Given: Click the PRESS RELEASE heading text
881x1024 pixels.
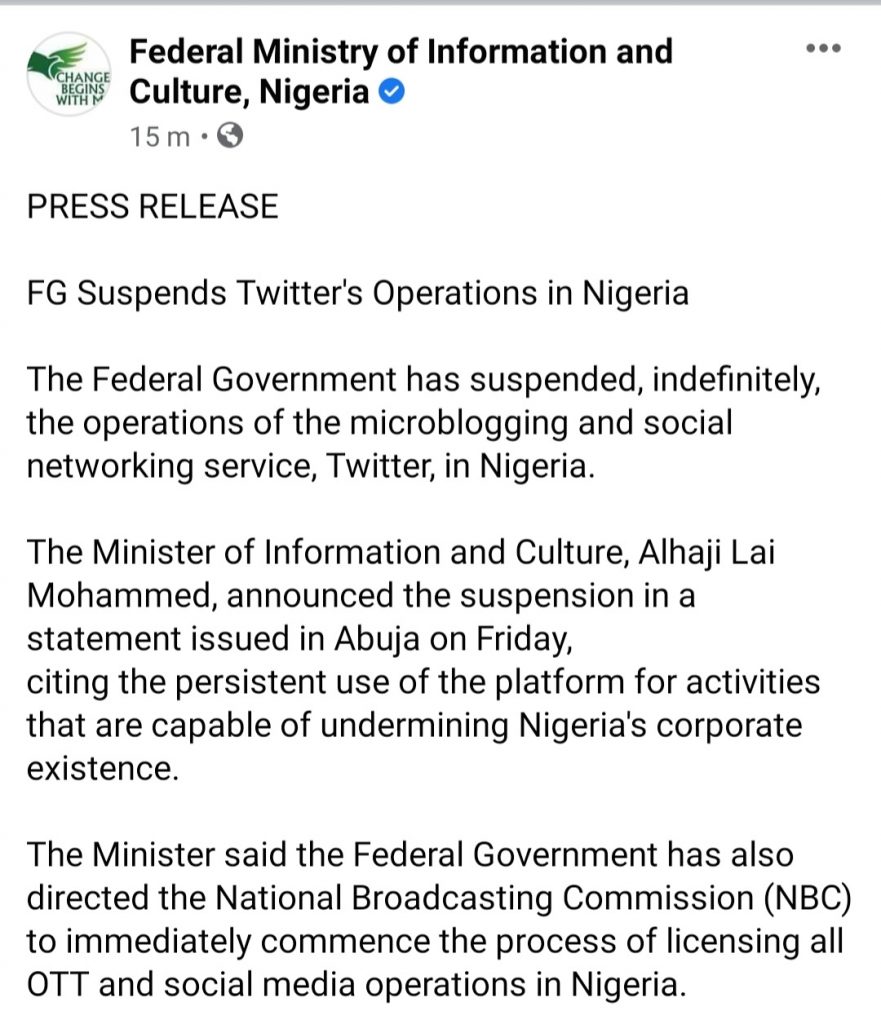Looking at the screenshot, I should coord(153,206).
